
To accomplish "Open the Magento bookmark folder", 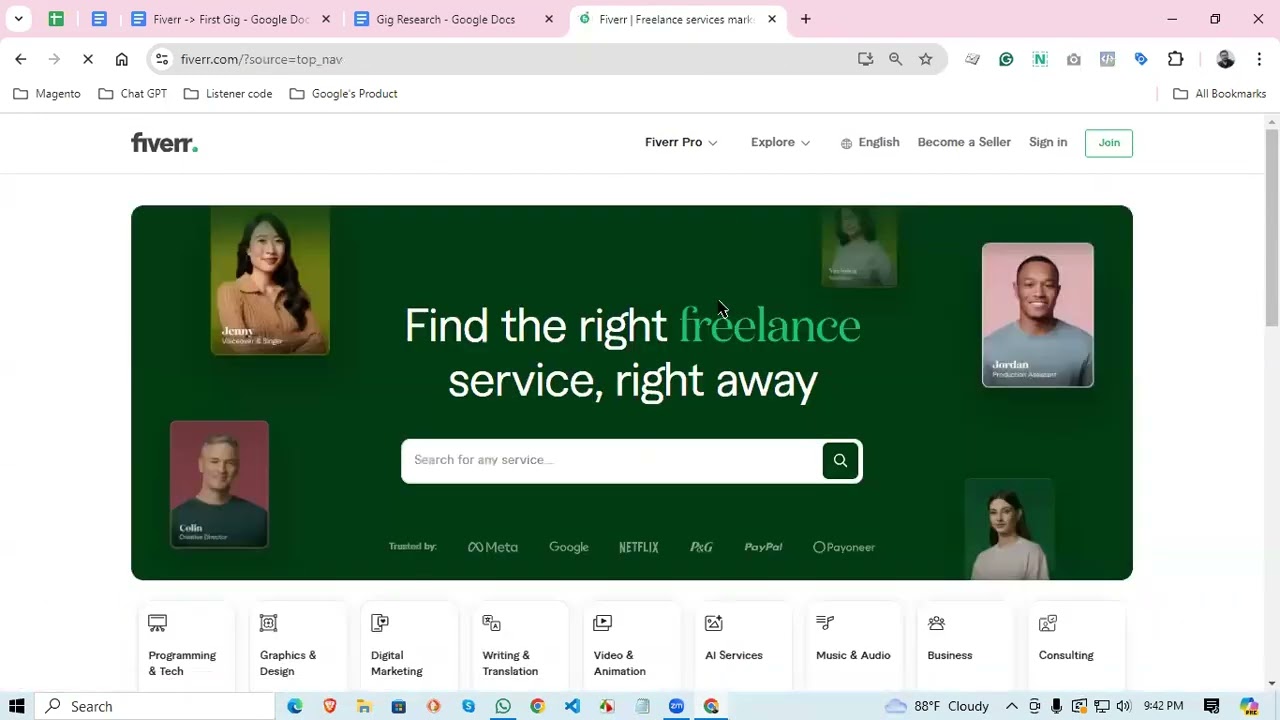I will tap(47, 94).
